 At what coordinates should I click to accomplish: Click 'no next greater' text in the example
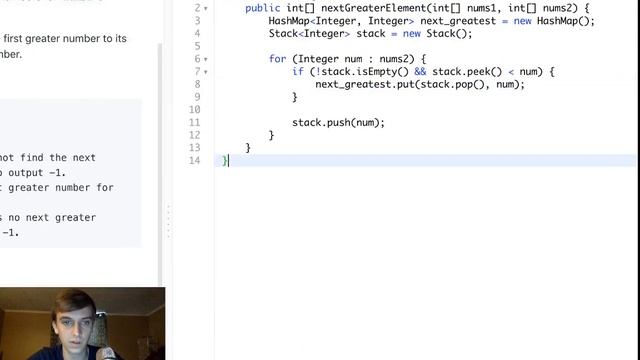52,218
